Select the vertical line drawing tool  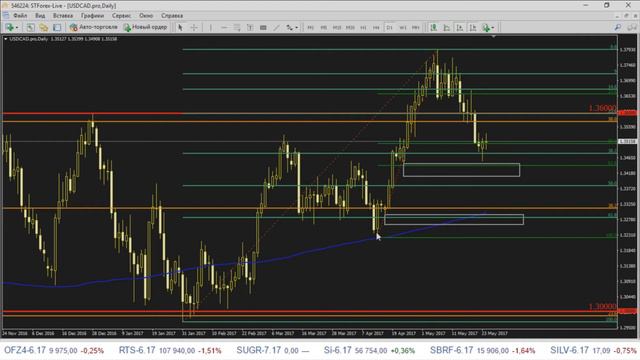point(211,27)
